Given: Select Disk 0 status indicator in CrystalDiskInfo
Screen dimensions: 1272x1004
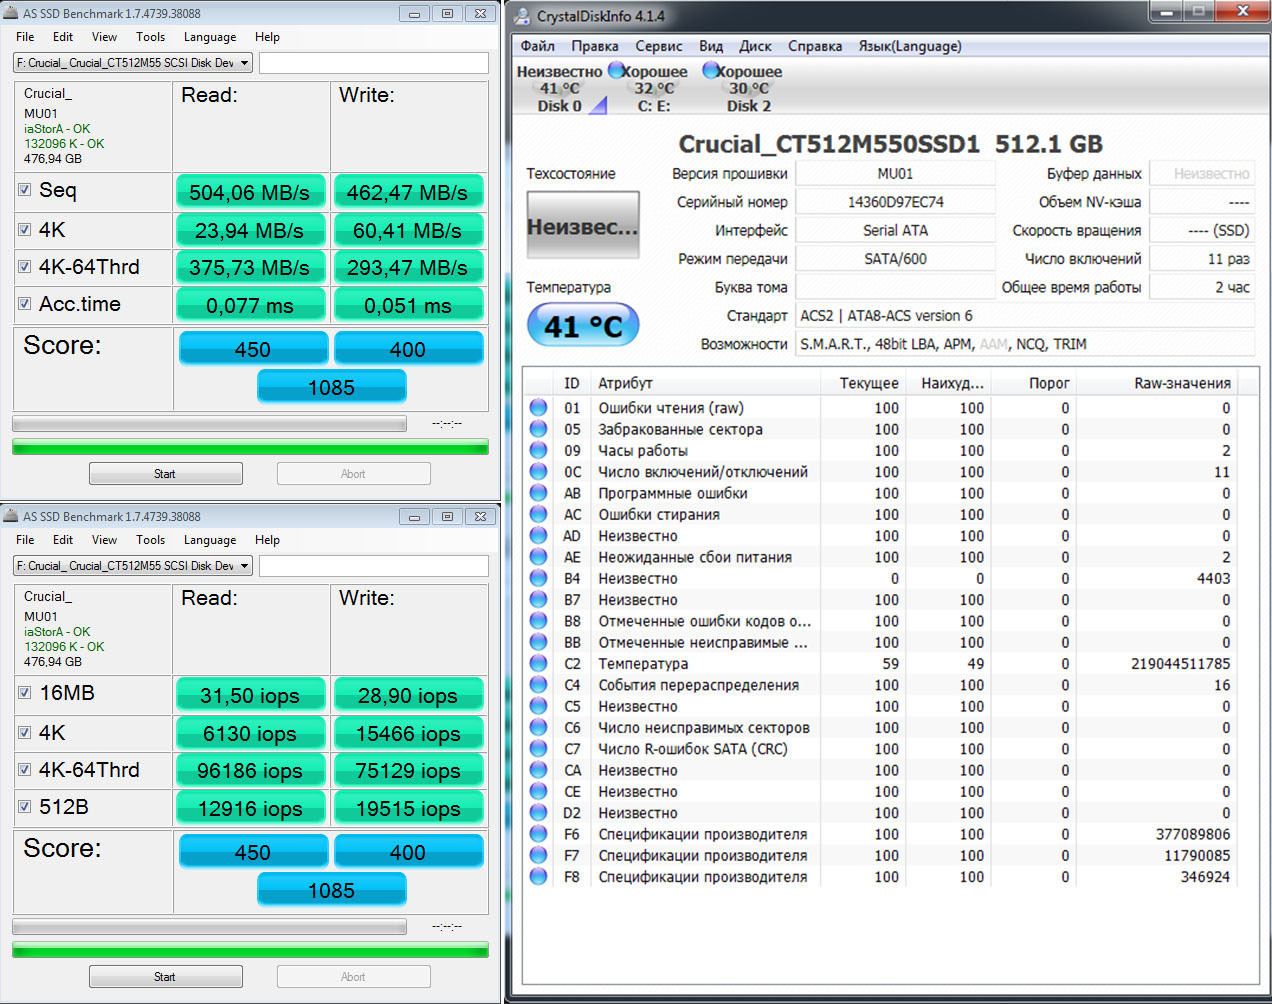Looking at the screenshot, I should click(x=598, y=106).
